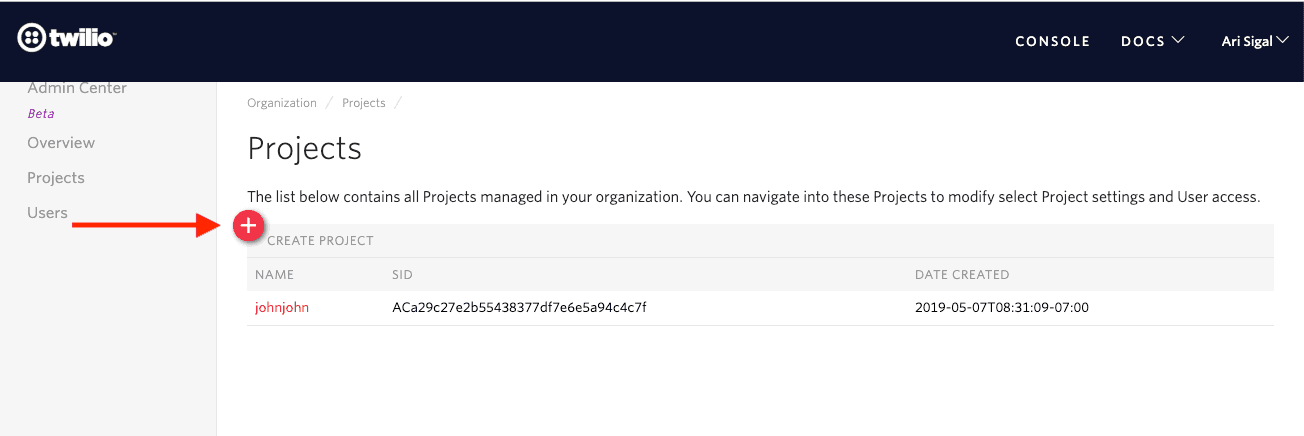Image resolution: width=1304 pixels, height=436 pixels.
Task: Click the DATE CREATED column header
Action: [x=962, y=275]
